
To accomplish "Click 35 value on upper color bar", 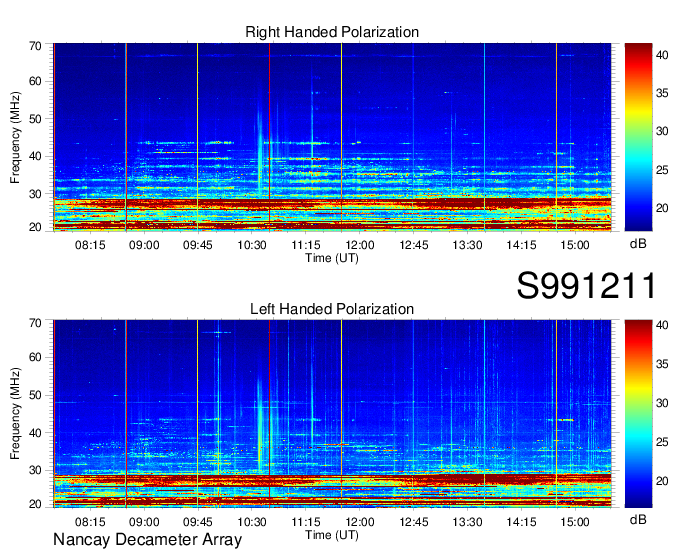I will point(662,93).
